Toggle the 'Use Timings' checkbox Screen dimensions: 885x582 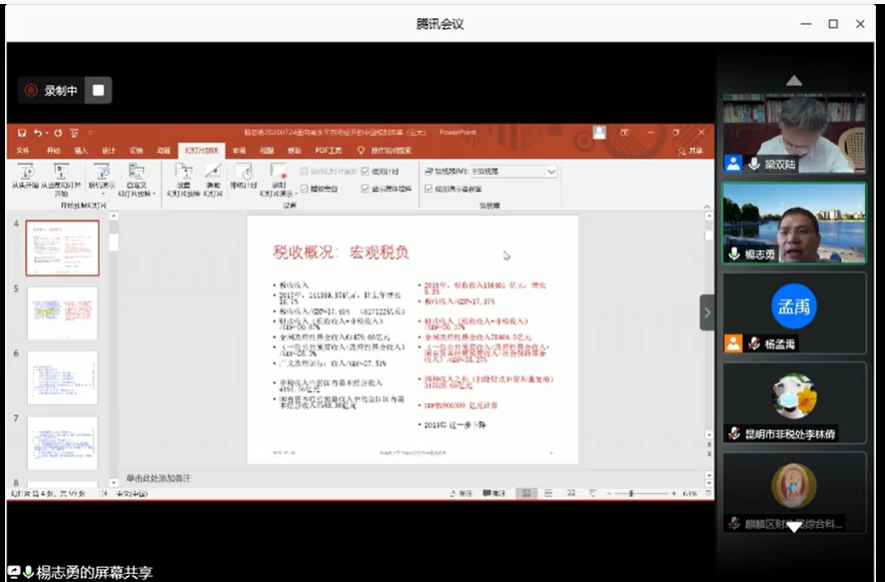click(x=364, y=171)
